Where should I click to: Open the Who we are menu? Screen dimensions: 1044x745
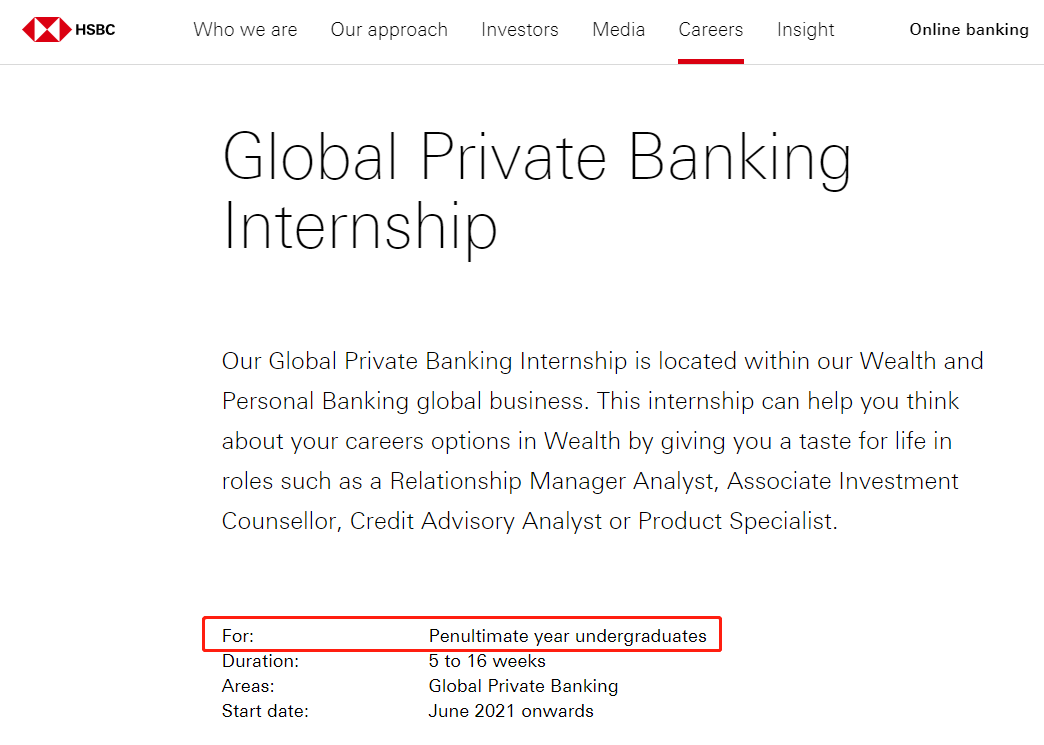[x=245, y=30]
